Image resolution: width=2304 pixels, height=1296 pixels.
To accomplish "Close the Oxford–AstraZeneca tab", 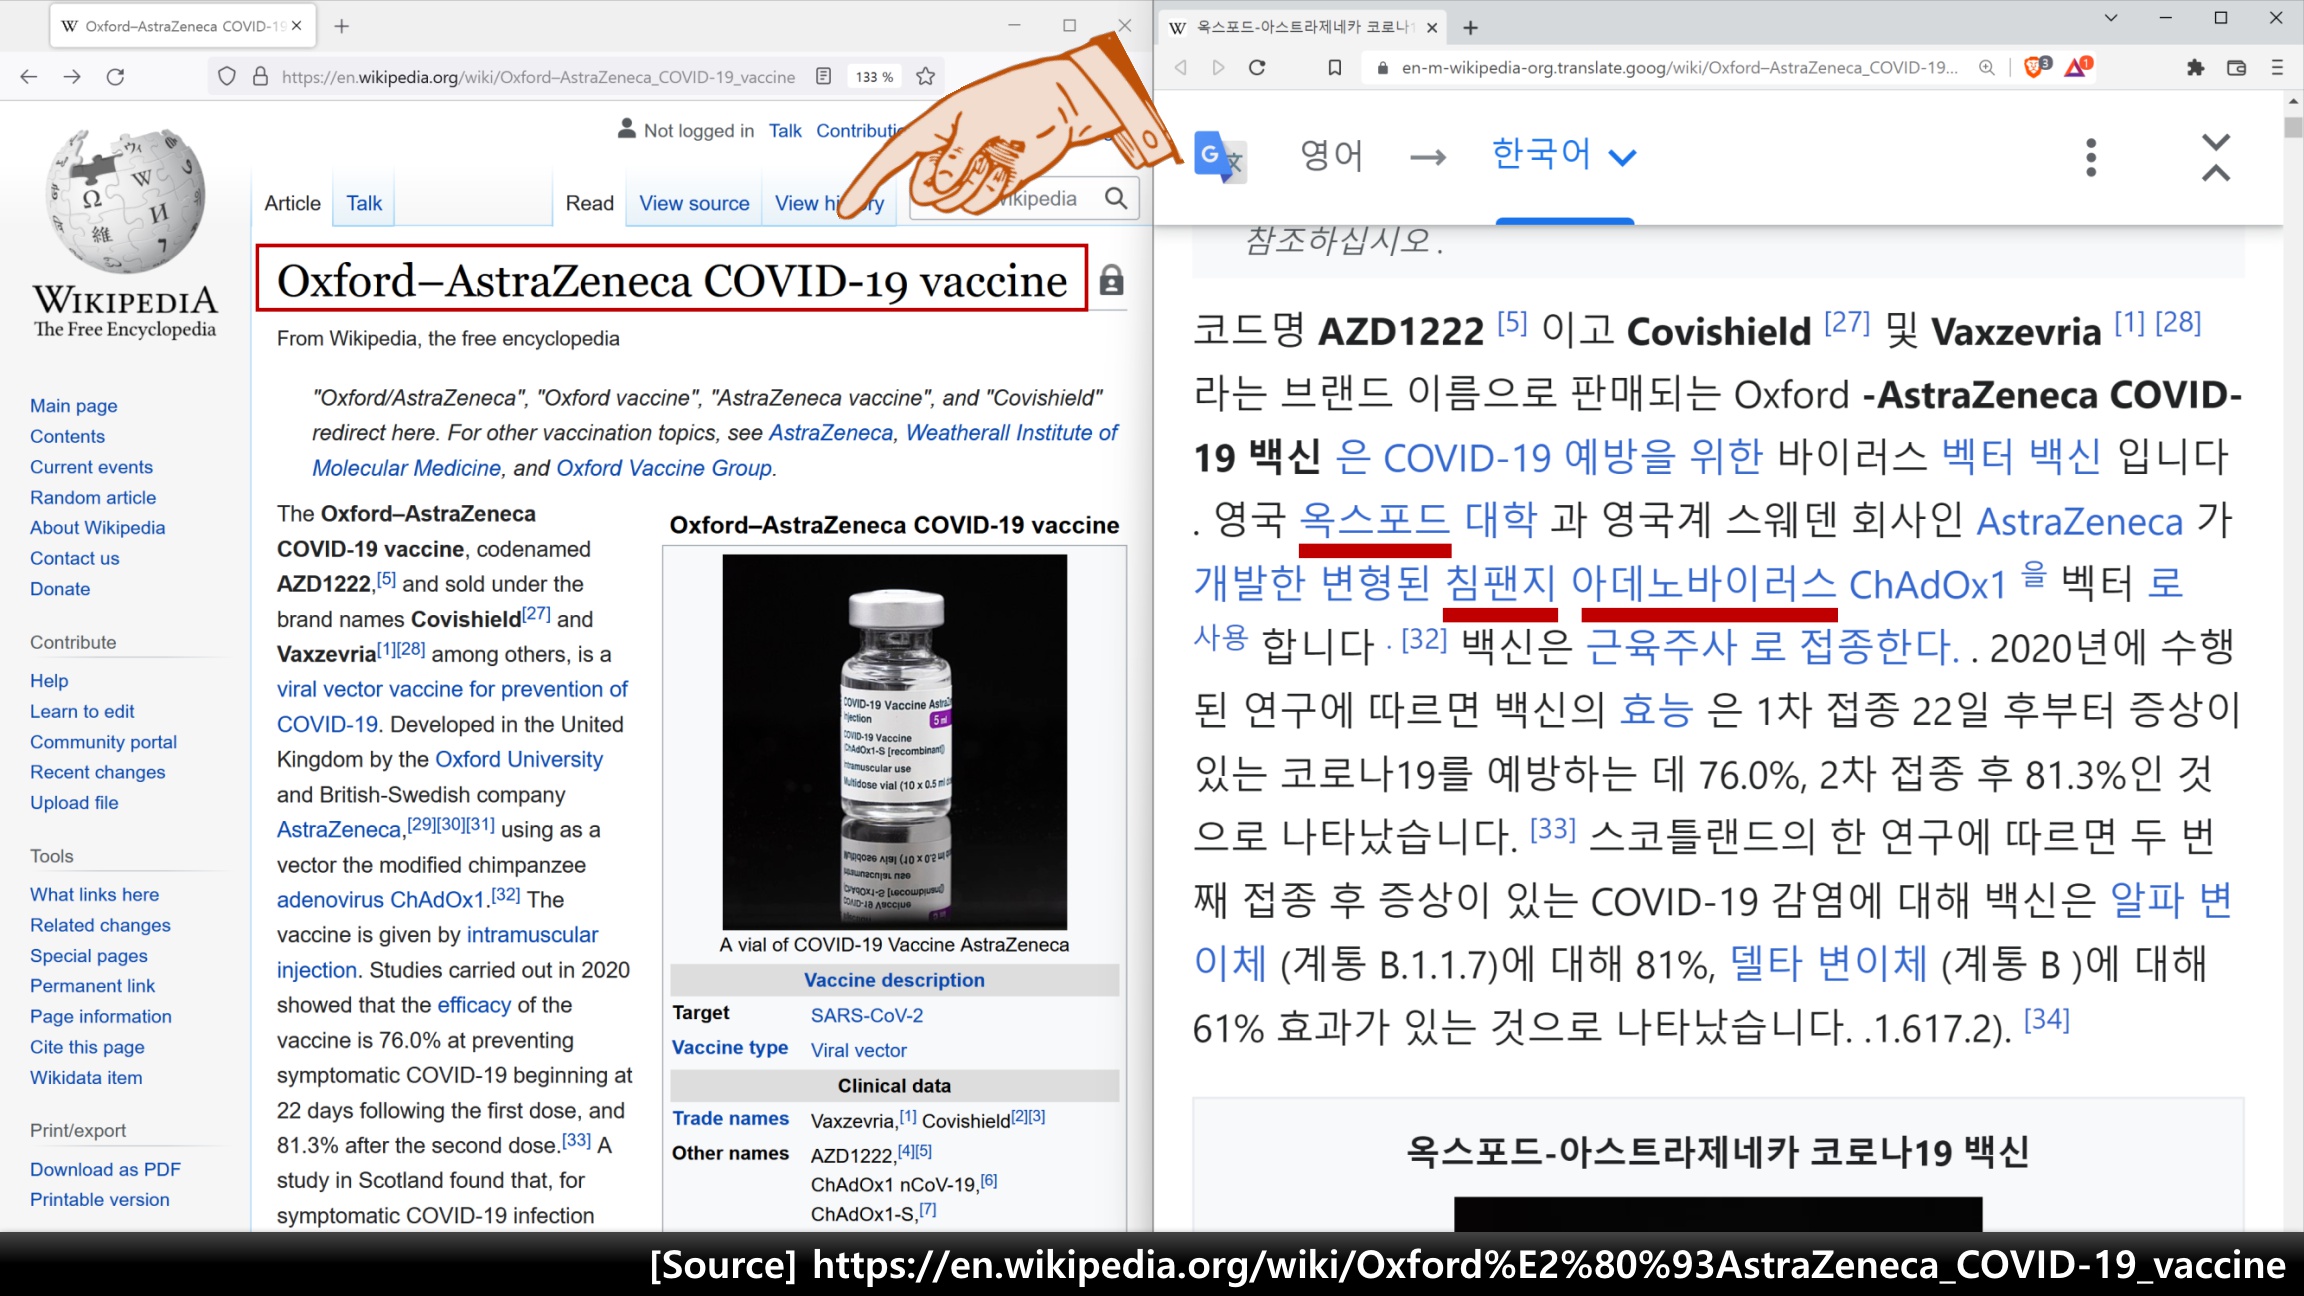I will click(x=296, y=26).
